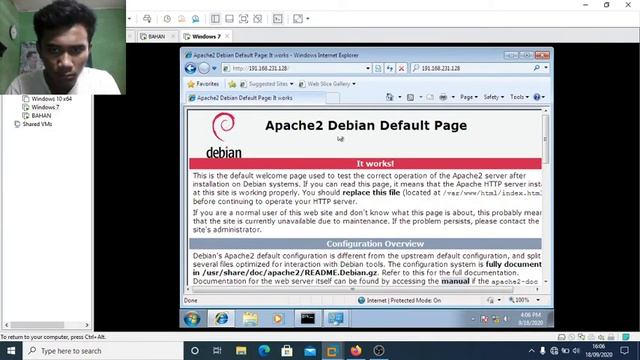Open Suggested Sites link

click(266, 84)
